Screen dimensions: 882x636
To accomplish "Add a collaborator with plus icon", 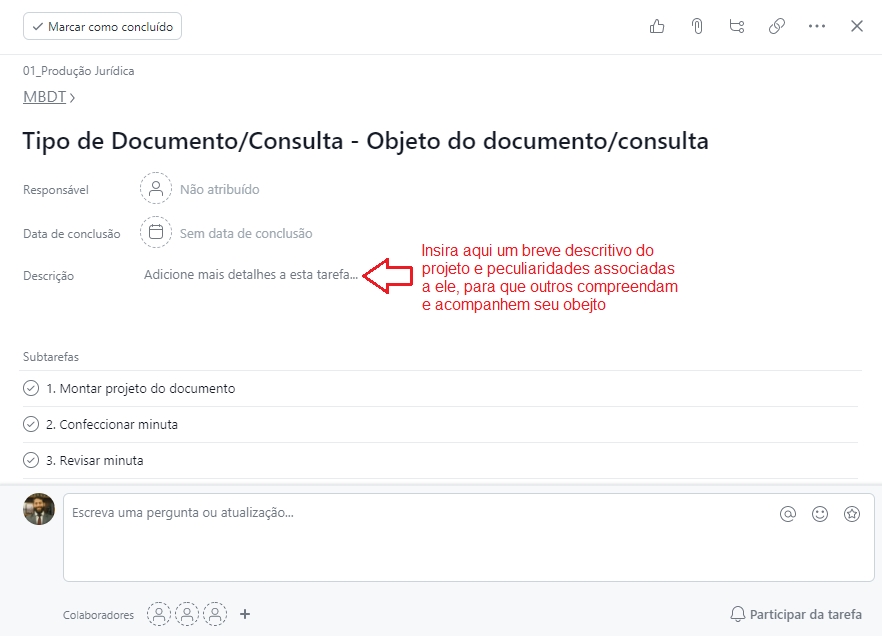I will pos(245,614).
